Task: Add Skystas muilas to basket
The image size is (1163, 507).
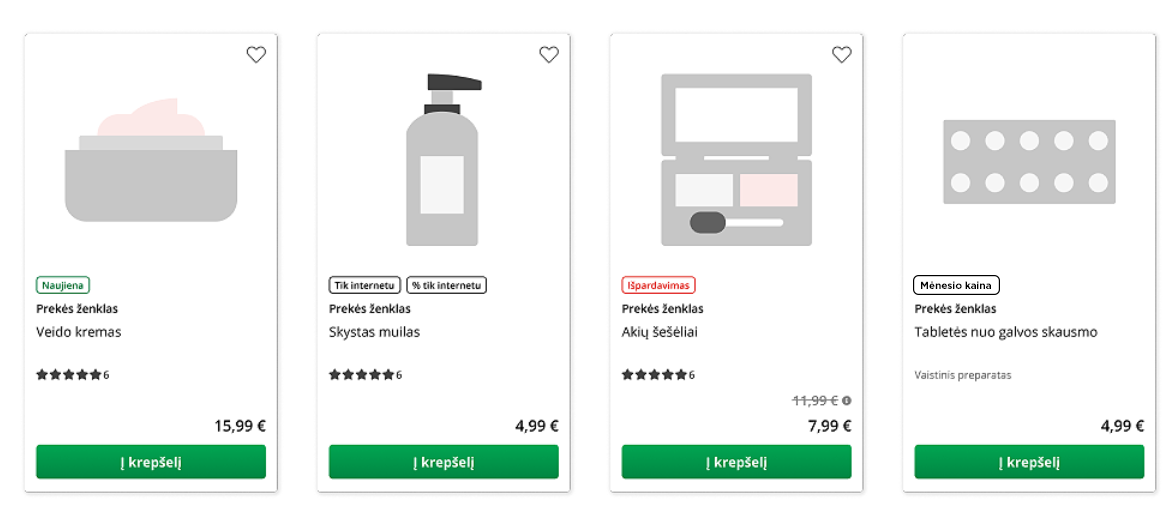Action: pos(443,462)
